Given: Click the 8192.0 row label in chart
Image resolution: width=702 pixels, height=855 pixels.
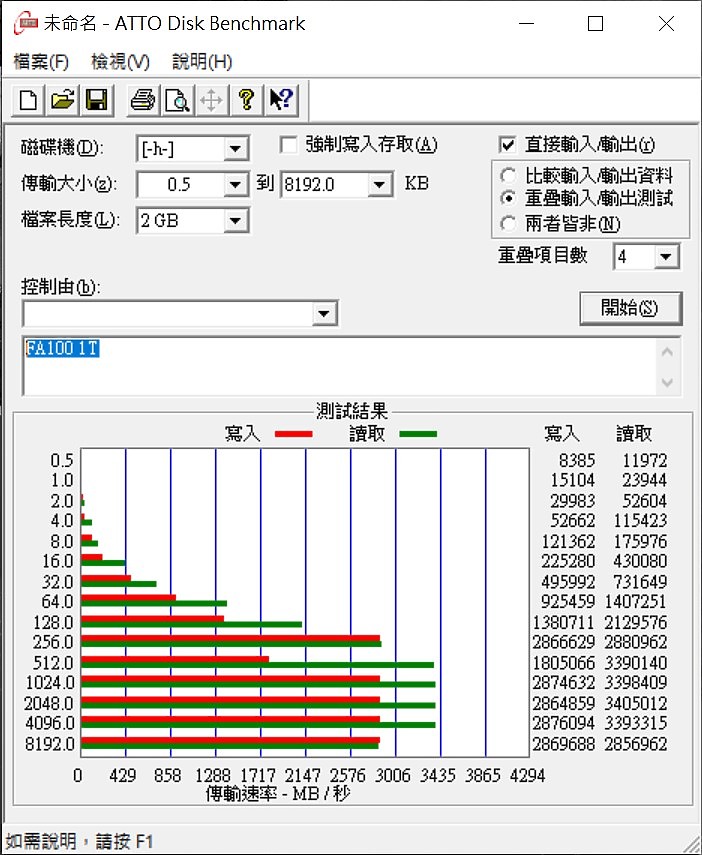Looking at the screenshot, I should click(x=50, y=744).
